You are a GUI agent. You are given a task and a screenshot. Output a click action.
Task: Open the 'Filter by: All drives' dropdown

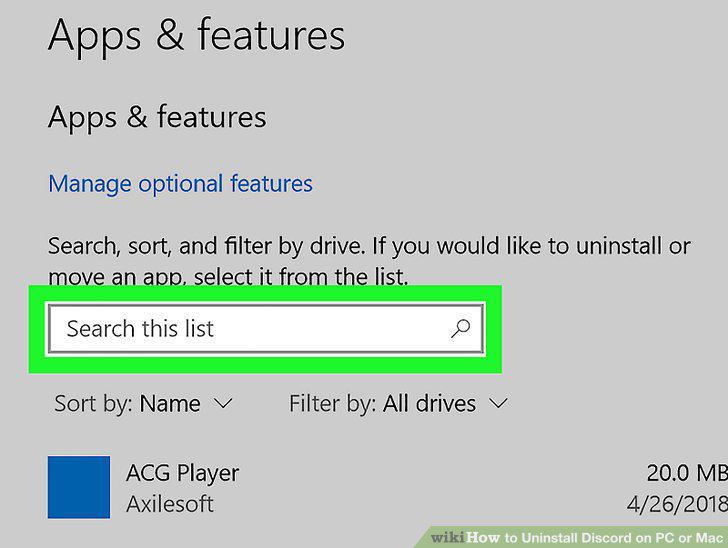[399, 403]
